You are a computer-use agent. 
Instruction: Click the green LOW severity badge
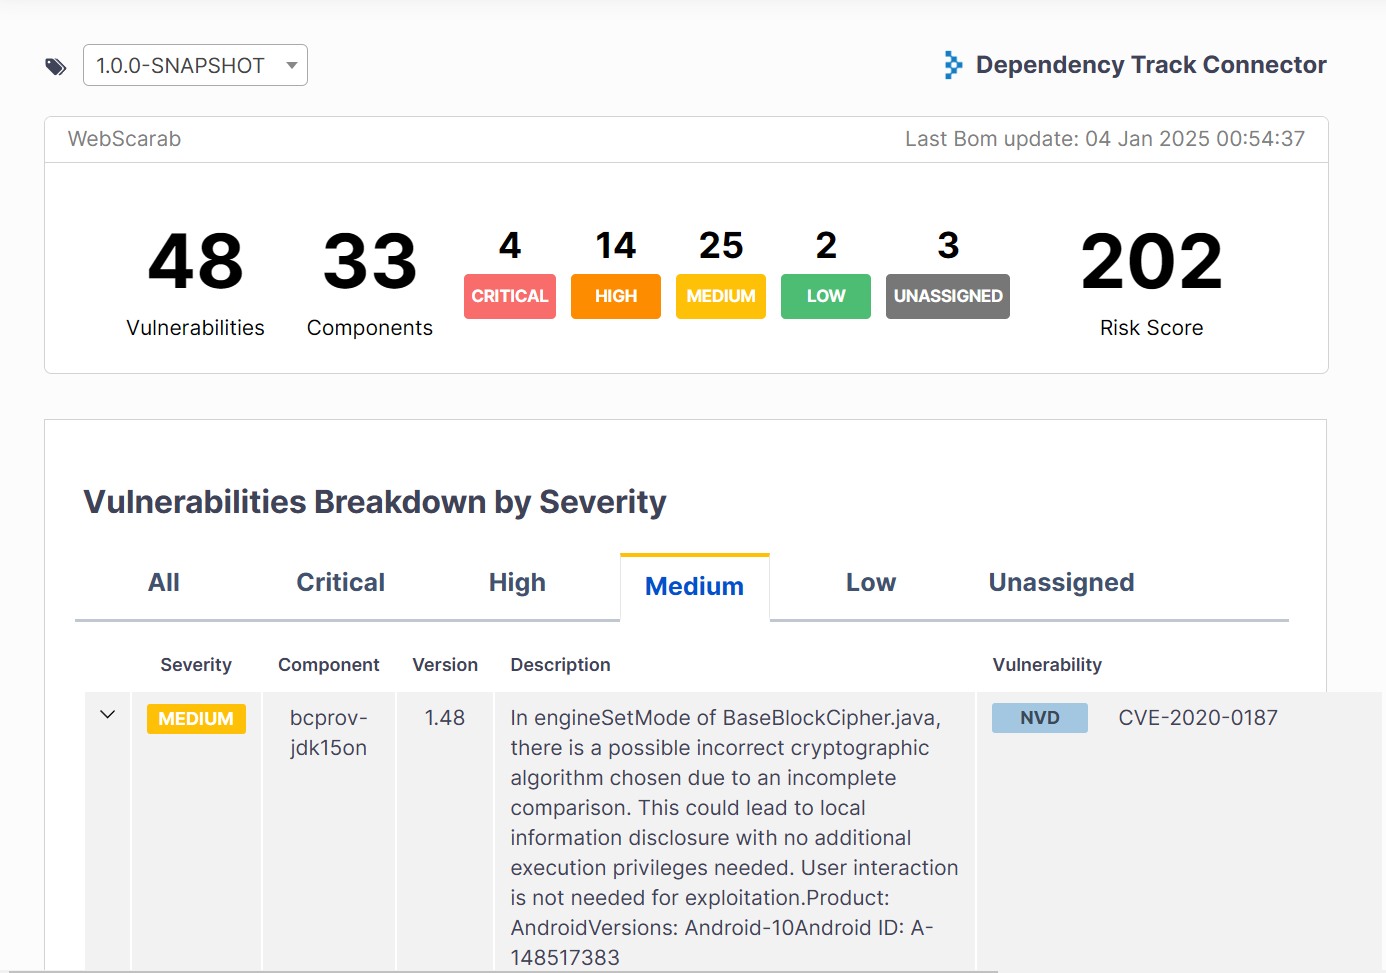click(x=826, y=297)
